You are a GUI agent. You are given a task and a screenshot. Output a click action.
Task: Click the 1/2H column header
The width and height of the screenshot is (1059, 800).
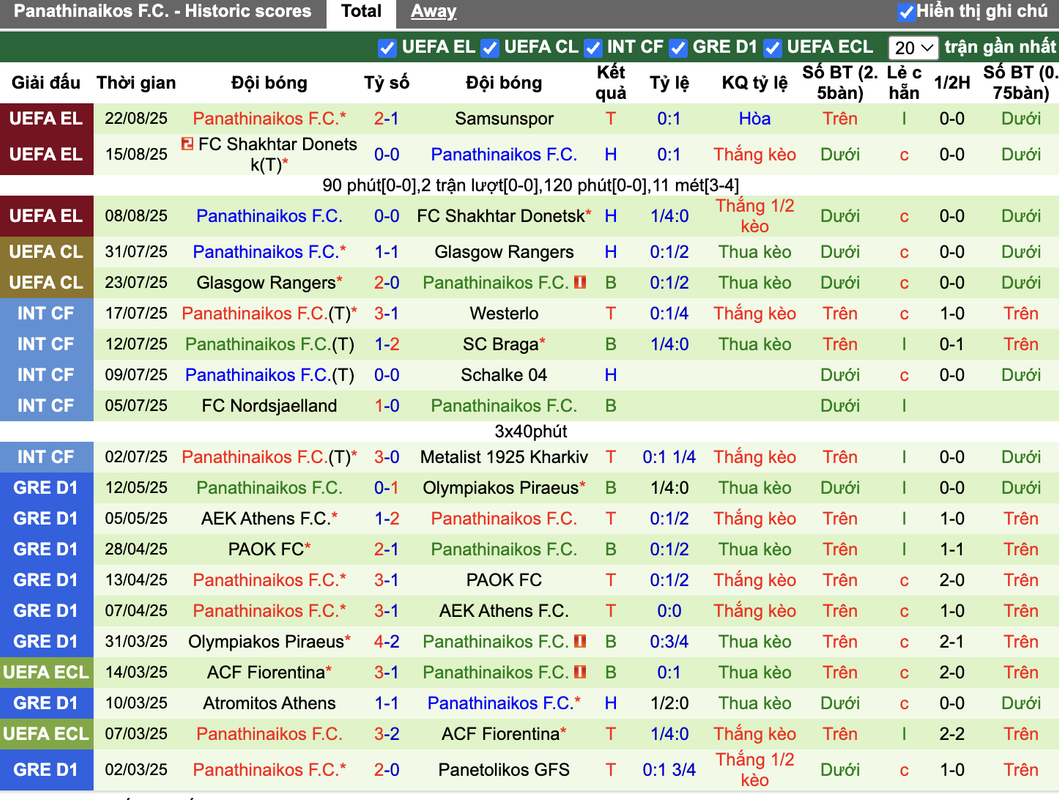952,83
